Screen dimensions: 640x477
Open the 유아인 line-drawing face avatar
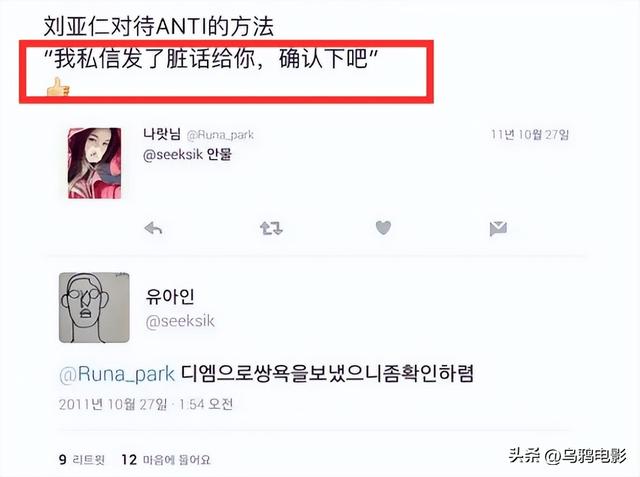(x=94, y=308)
